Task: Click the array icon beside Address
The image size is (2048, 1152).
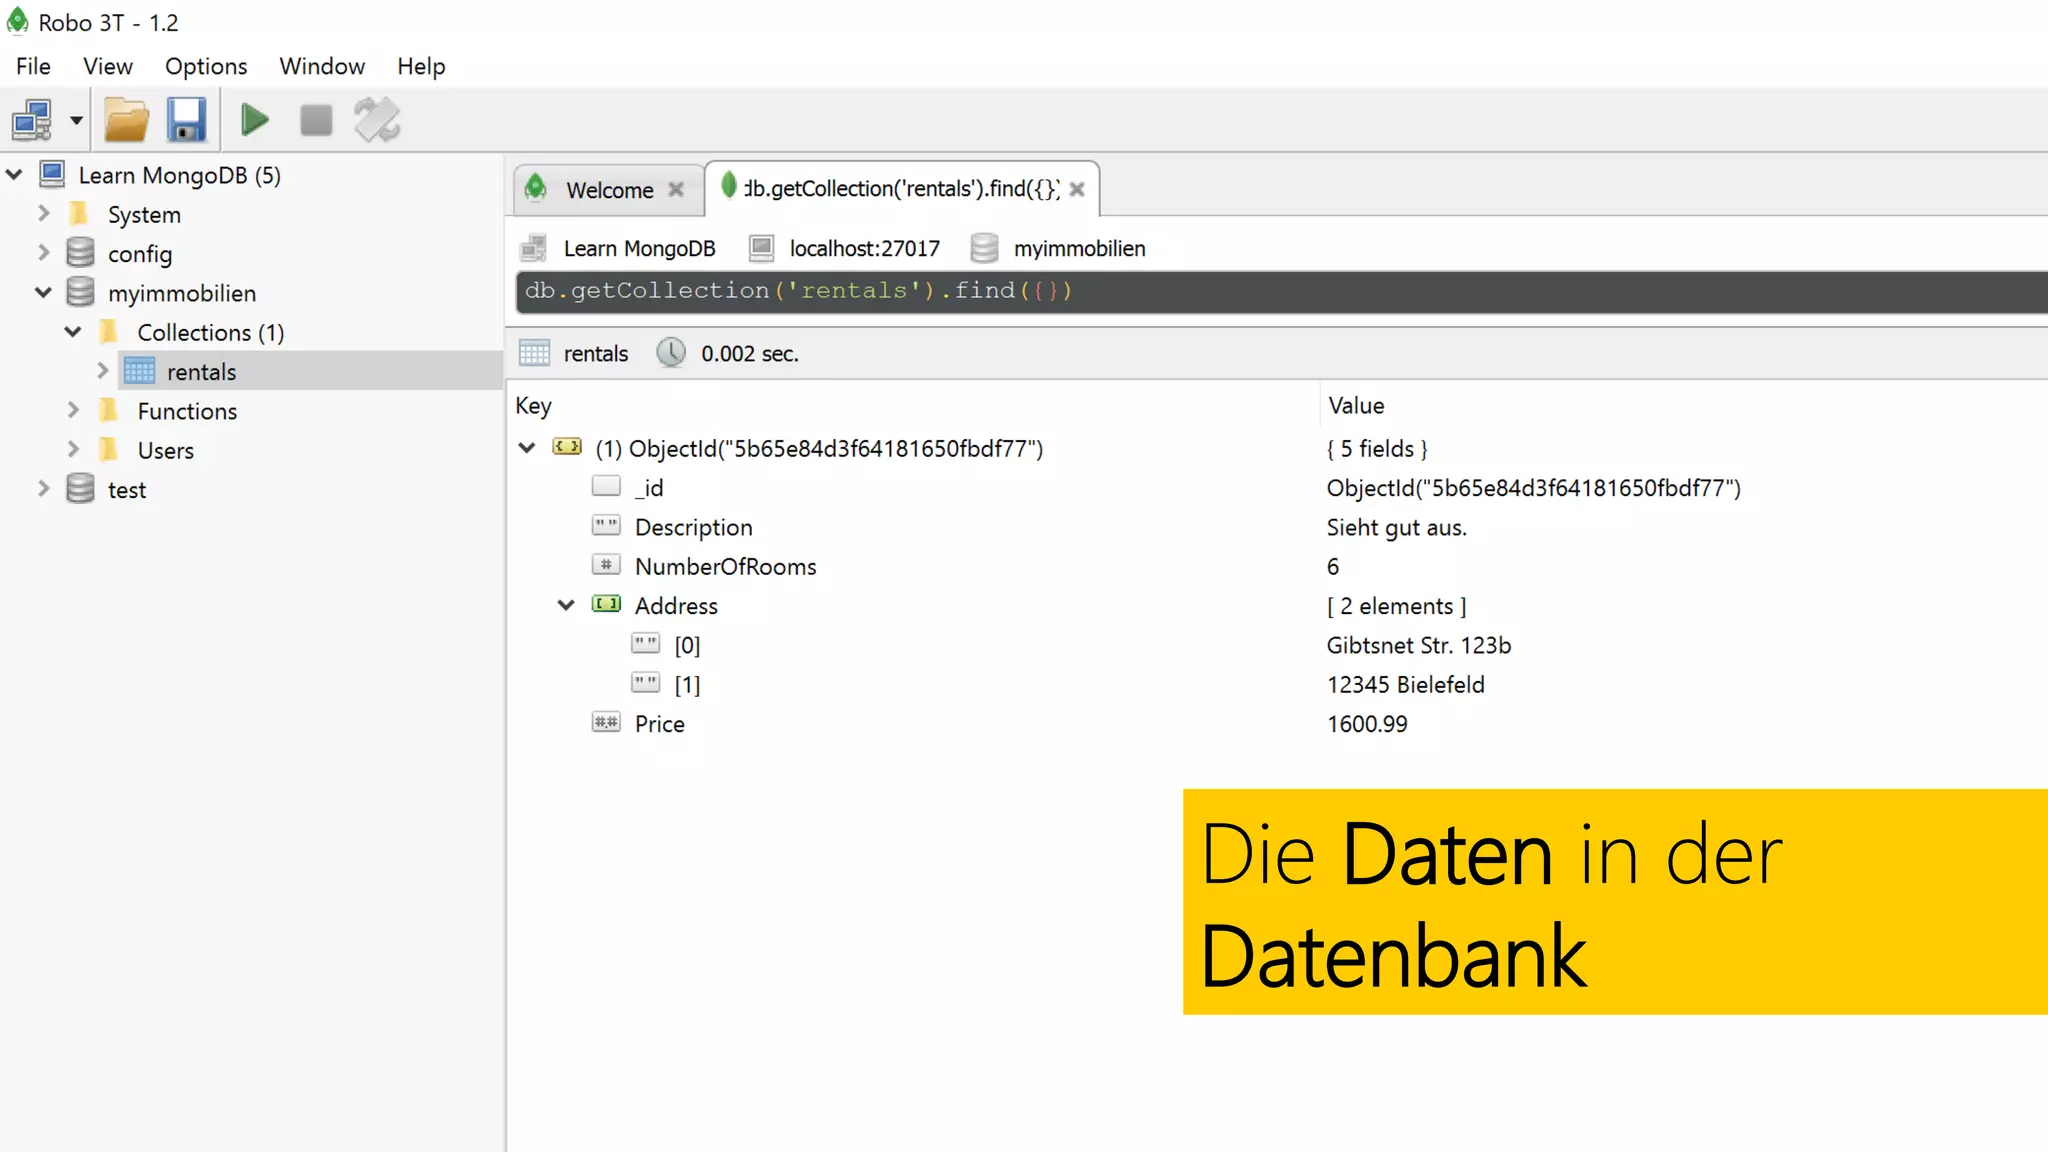Action: (x=606, y=604)
